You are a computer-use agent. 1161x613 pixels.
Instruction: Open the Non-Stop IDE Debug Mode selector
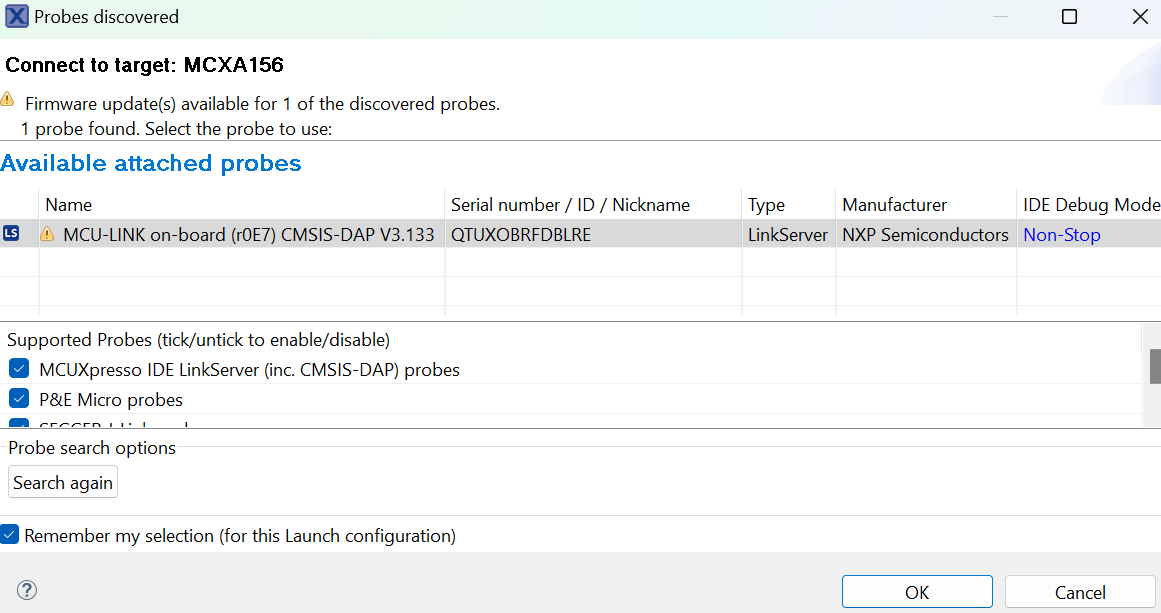click(1061, 235)
